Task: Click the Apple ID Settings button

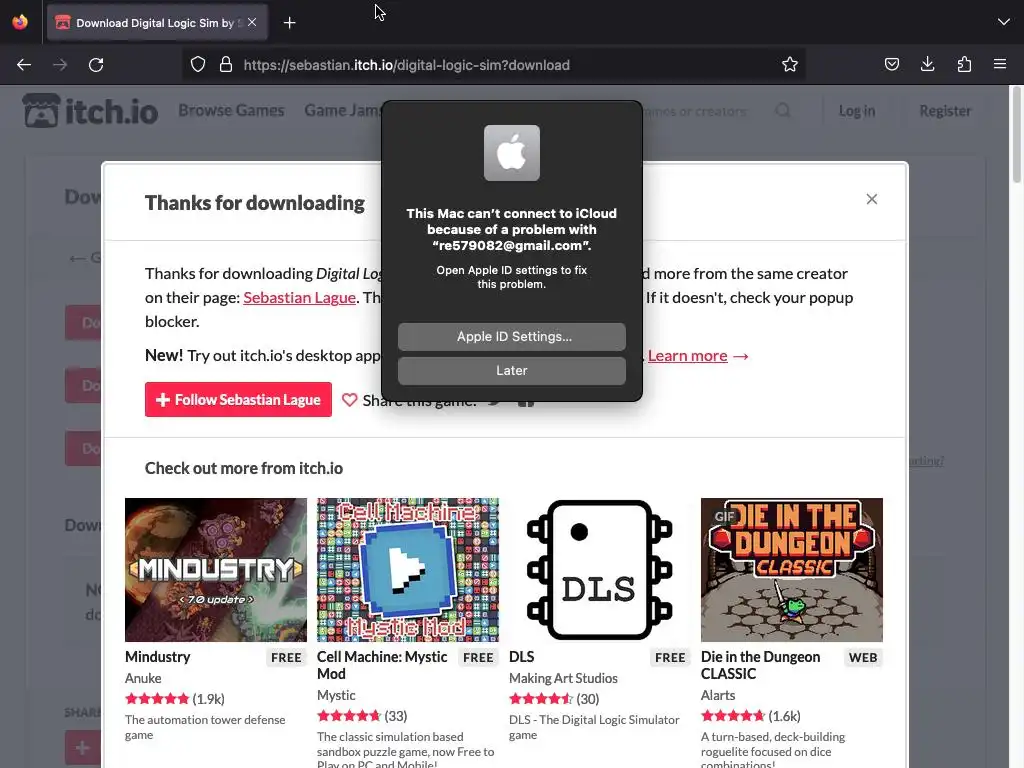Action: (511, 336)
